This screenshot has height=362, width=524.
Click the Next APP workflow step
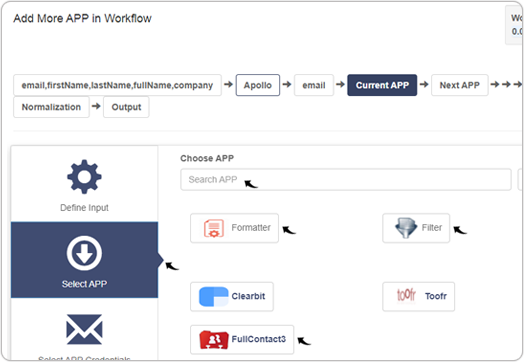point(460,85)
